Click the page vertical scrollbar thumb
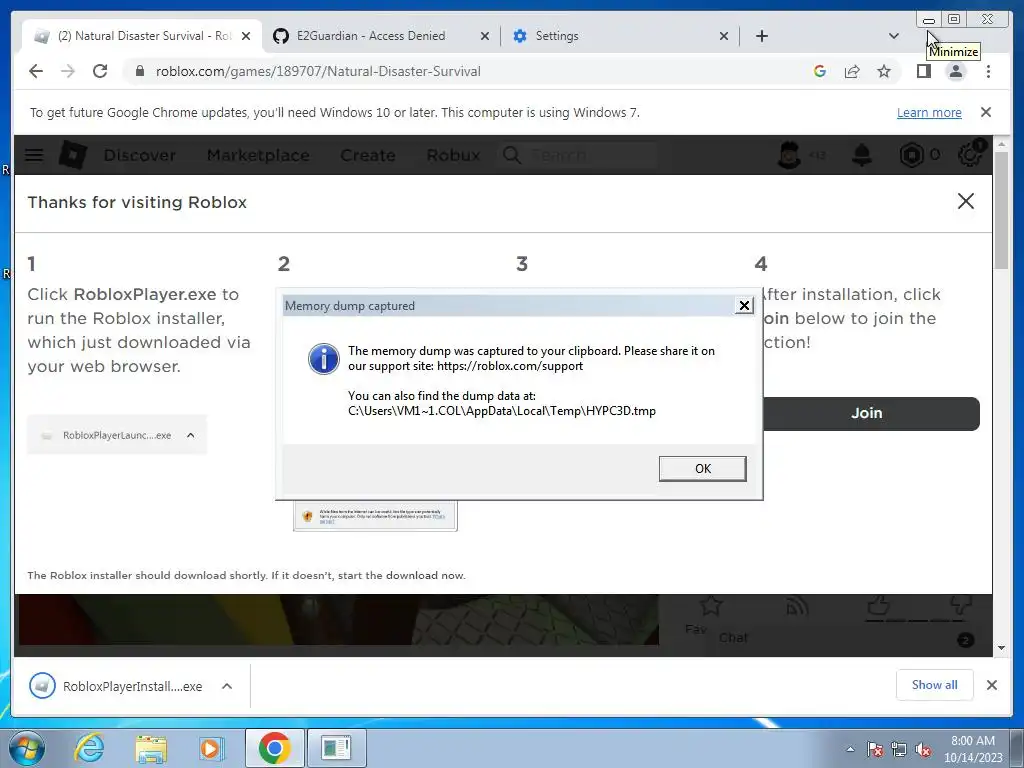Screen dimensions: 1024x768 pos(1002,209)
